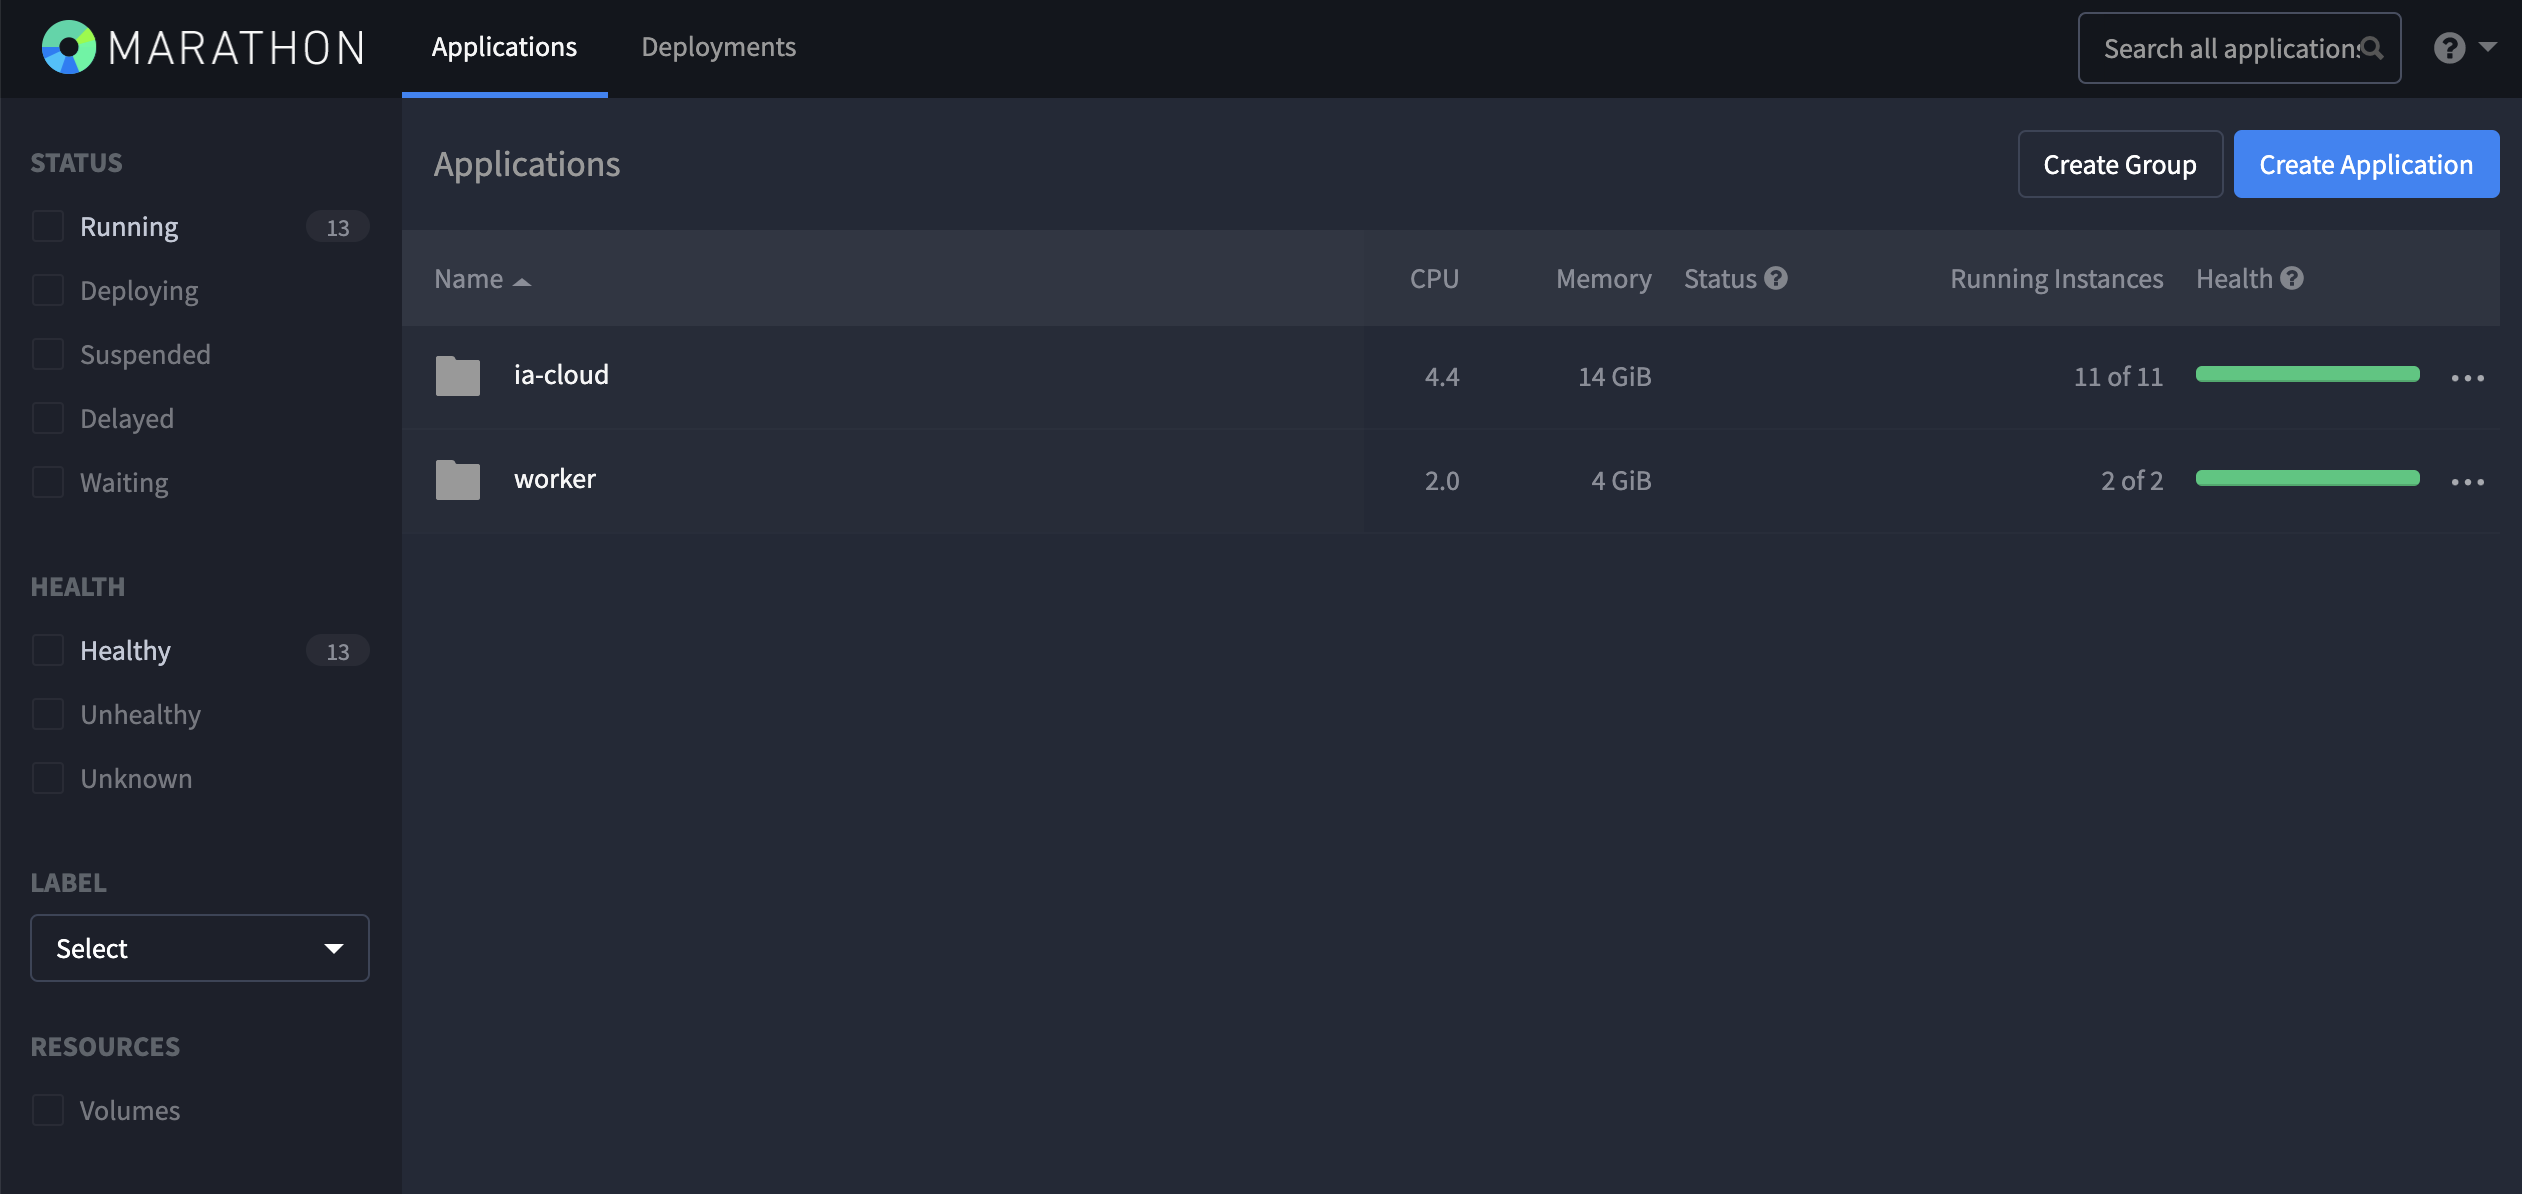Check the Unknown health filter
The height and width of the screenshot is (1194, 2522).
click(x=48, y=778)
